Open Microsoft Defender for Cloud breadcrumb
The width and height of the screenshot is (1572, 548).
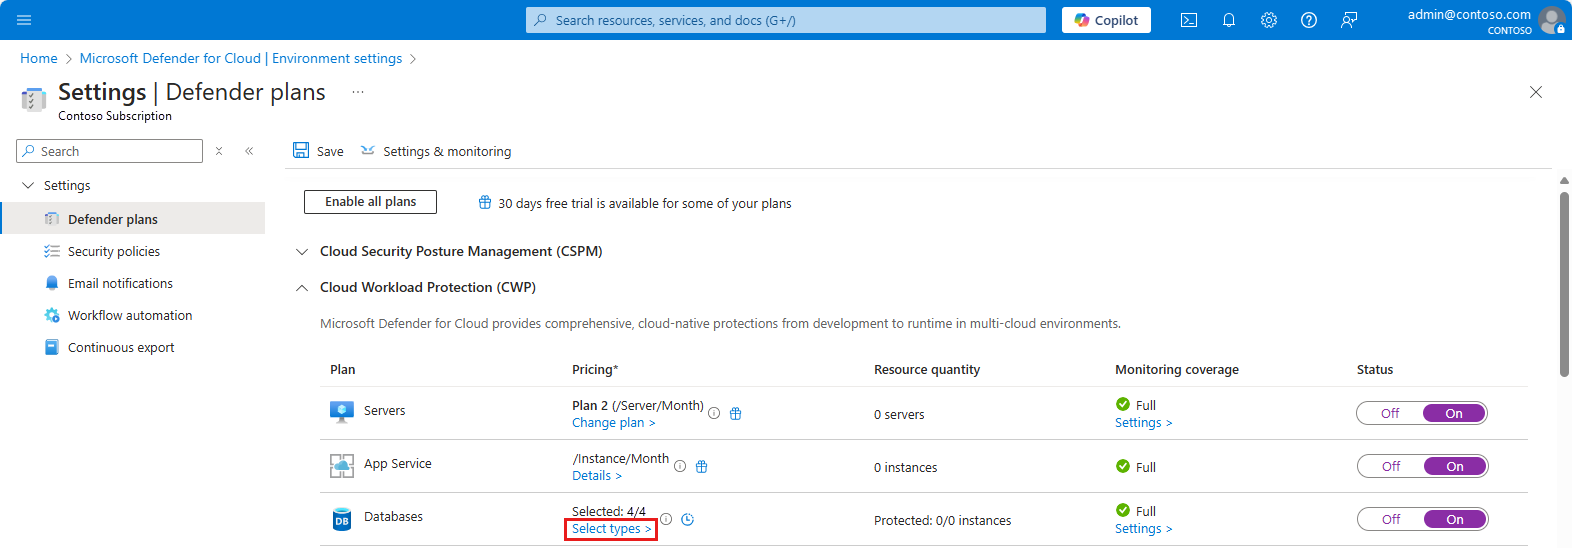coord(241,58)
